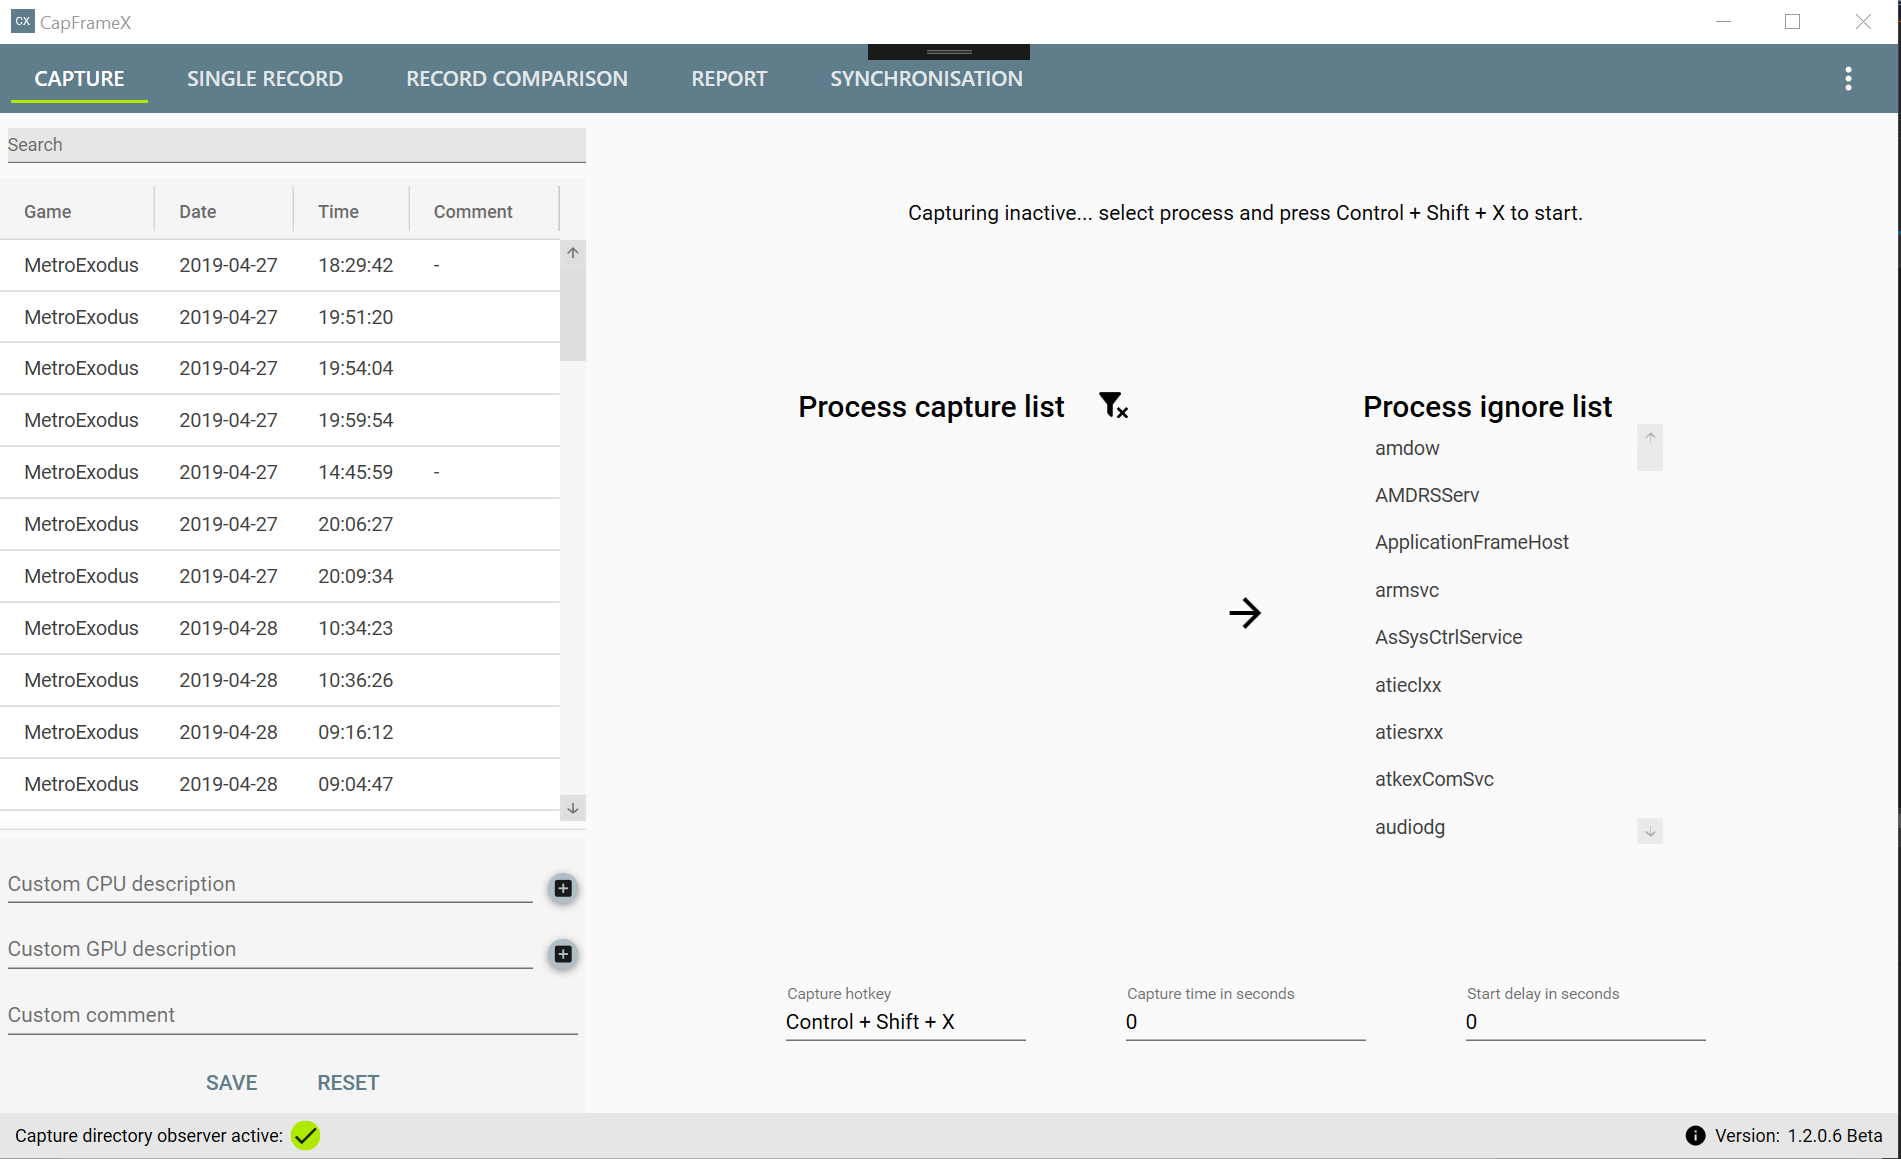Select the MetroExodus record at 10:36:26
Screen dimensions: 1901x1159
(280, 681)
